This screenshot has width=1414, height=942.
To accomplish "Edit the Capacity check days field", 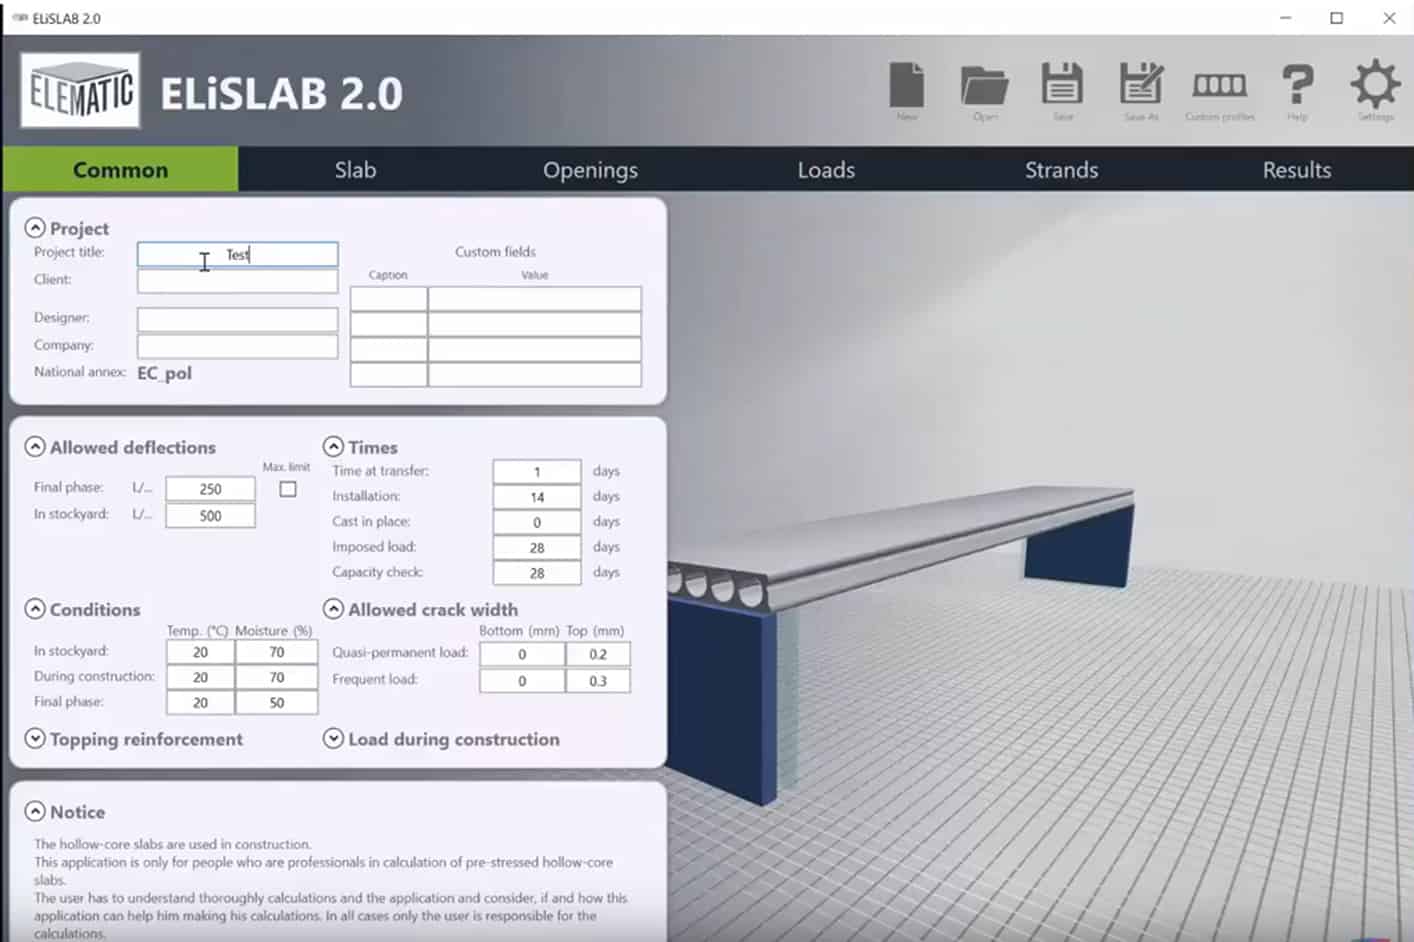I will pos(537,573).
